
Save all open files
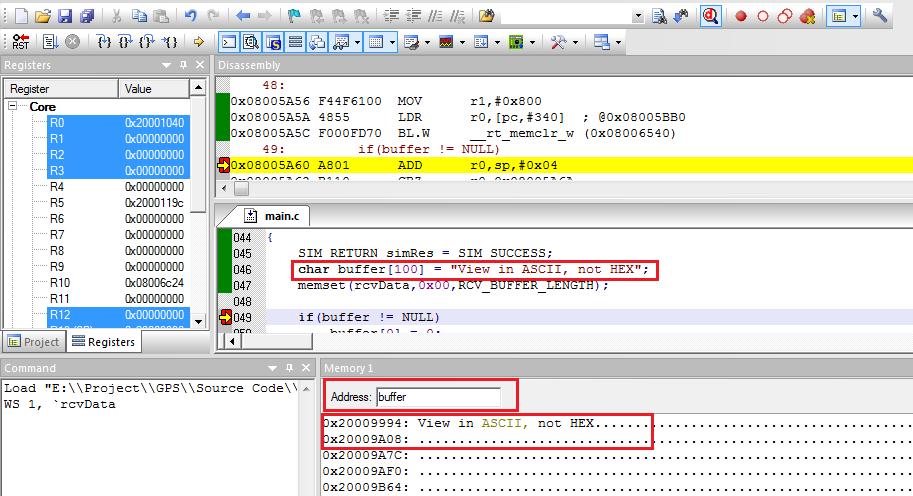tap(87, 16)
